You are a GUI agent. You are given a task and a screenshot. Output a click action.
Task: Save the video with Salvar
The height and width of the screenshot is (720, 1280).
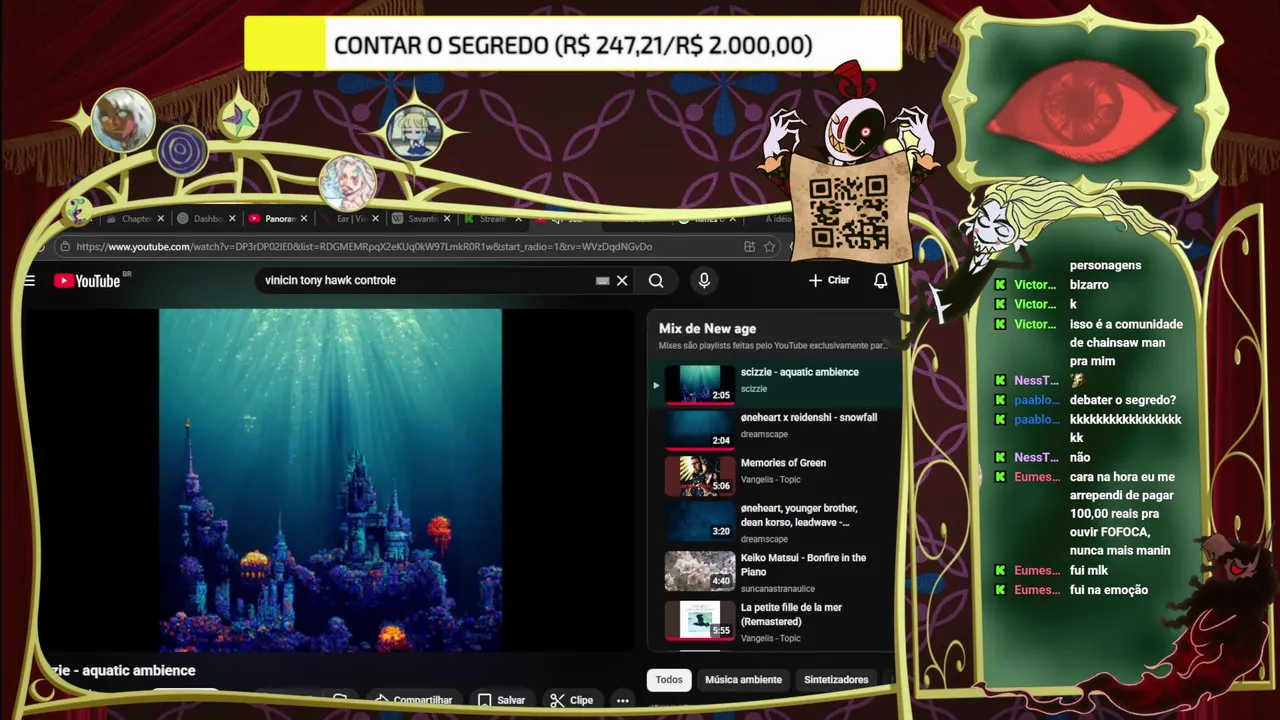(502, 700)
